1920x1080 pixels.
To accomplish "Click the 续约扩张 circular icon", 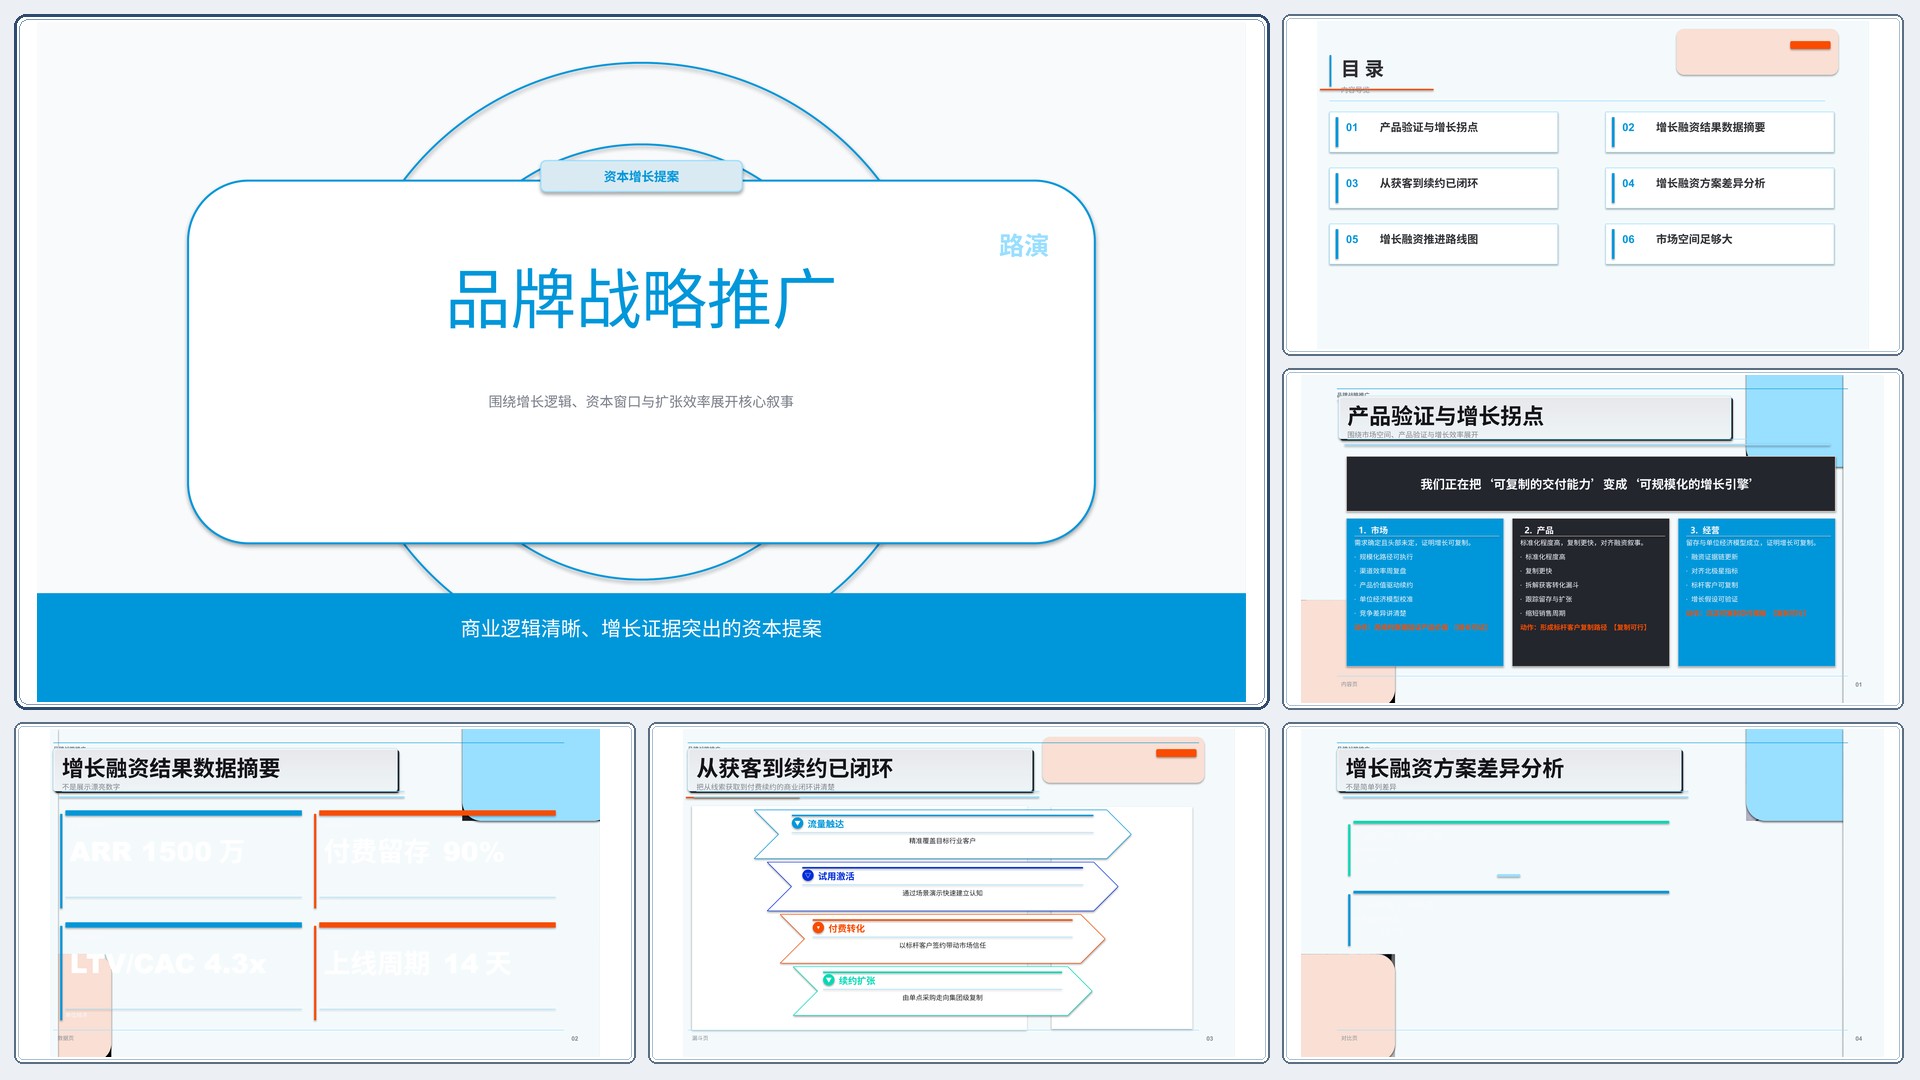I will coord(829,980).
